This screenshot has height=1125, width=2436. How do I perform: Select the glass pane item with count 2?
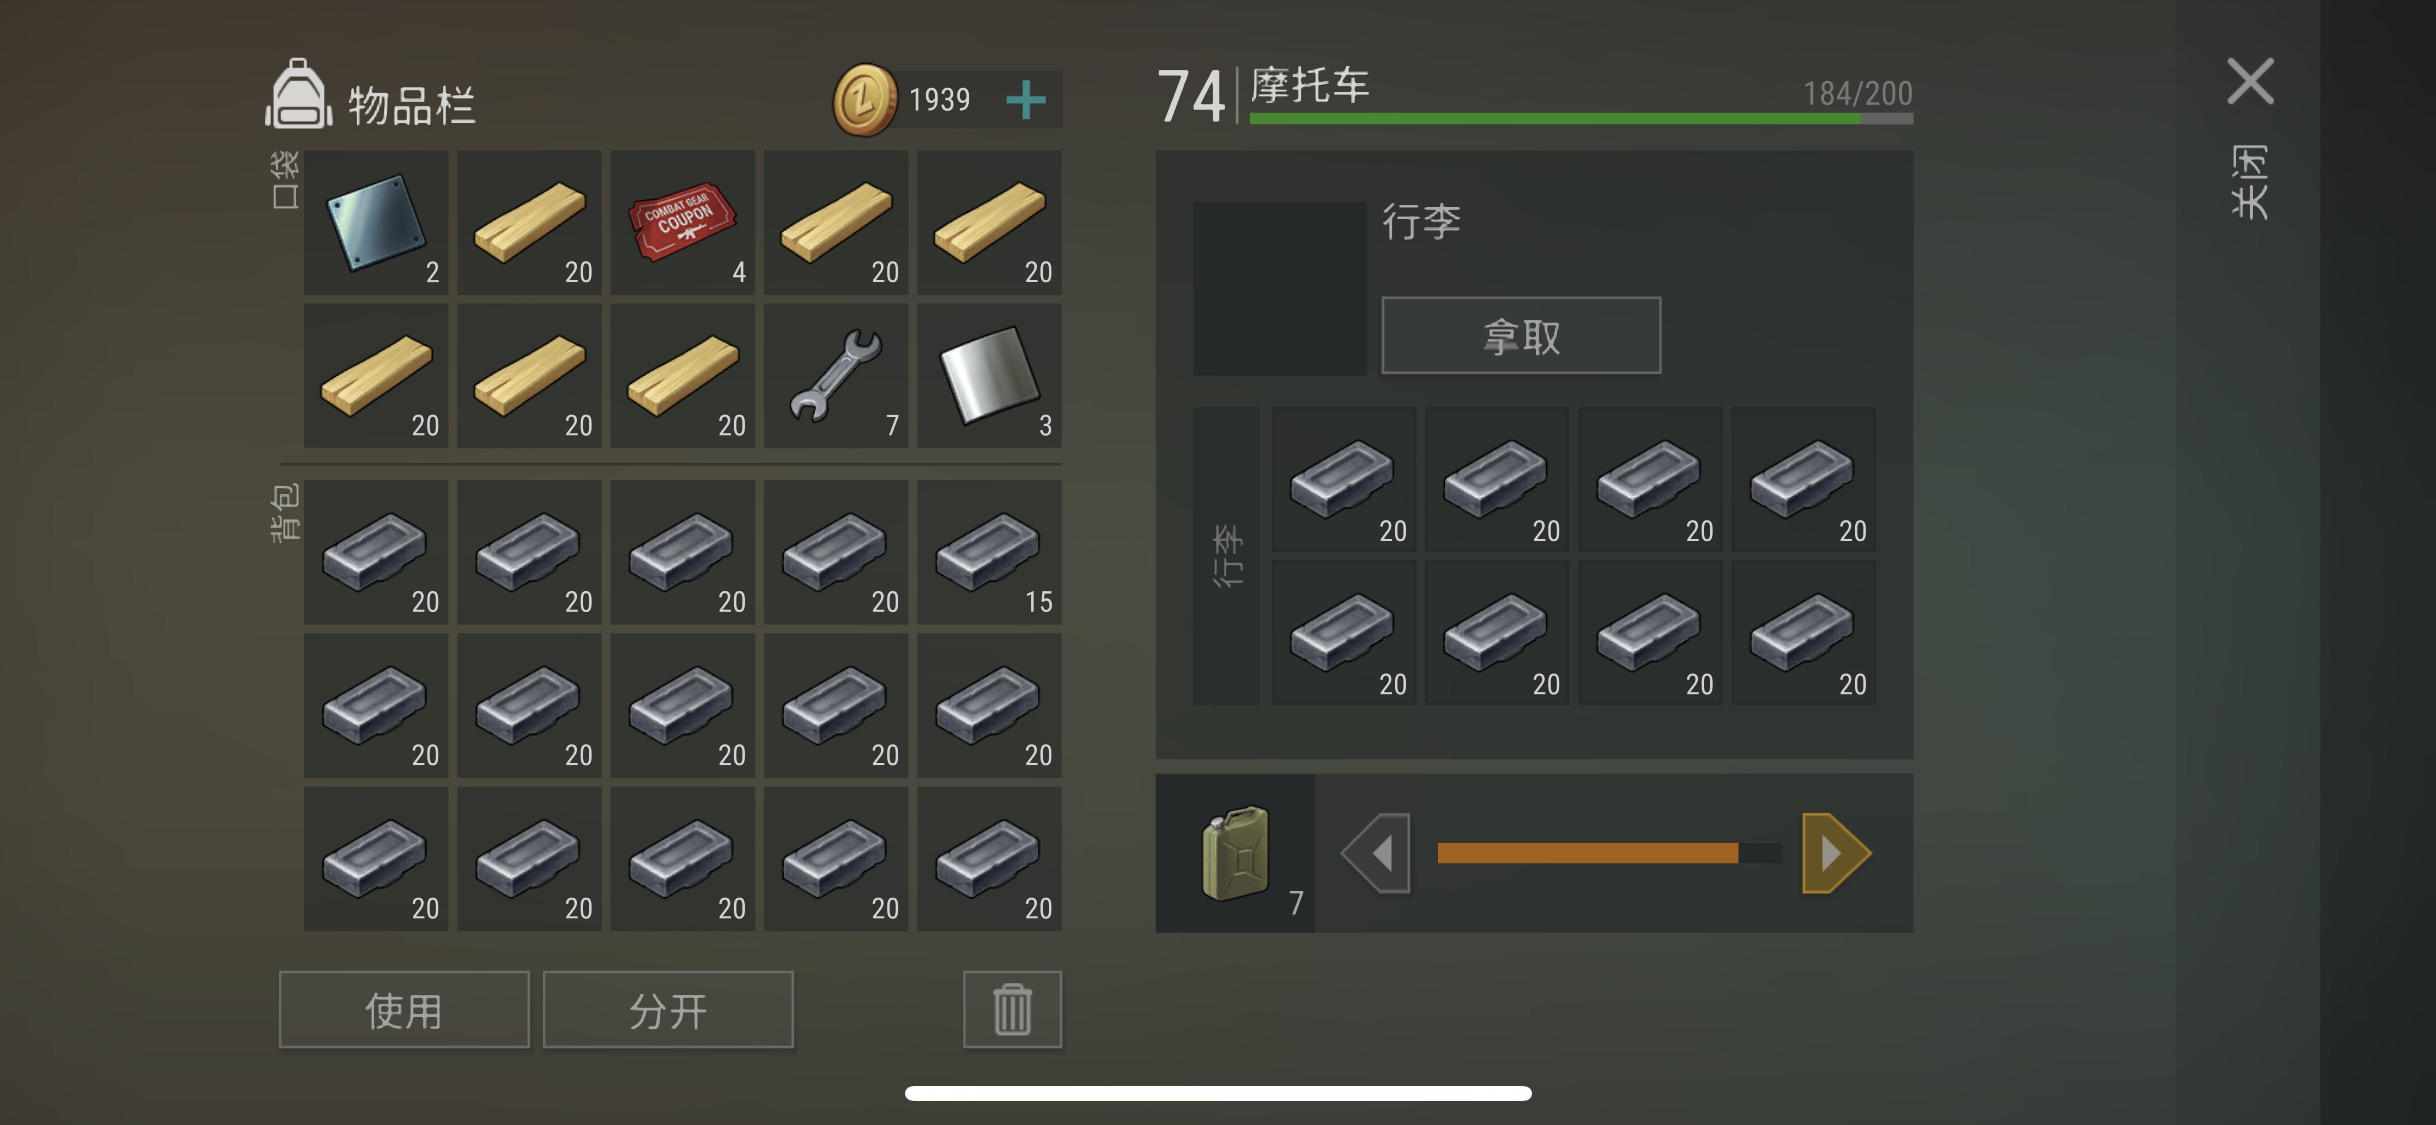(x=376, y=222)
